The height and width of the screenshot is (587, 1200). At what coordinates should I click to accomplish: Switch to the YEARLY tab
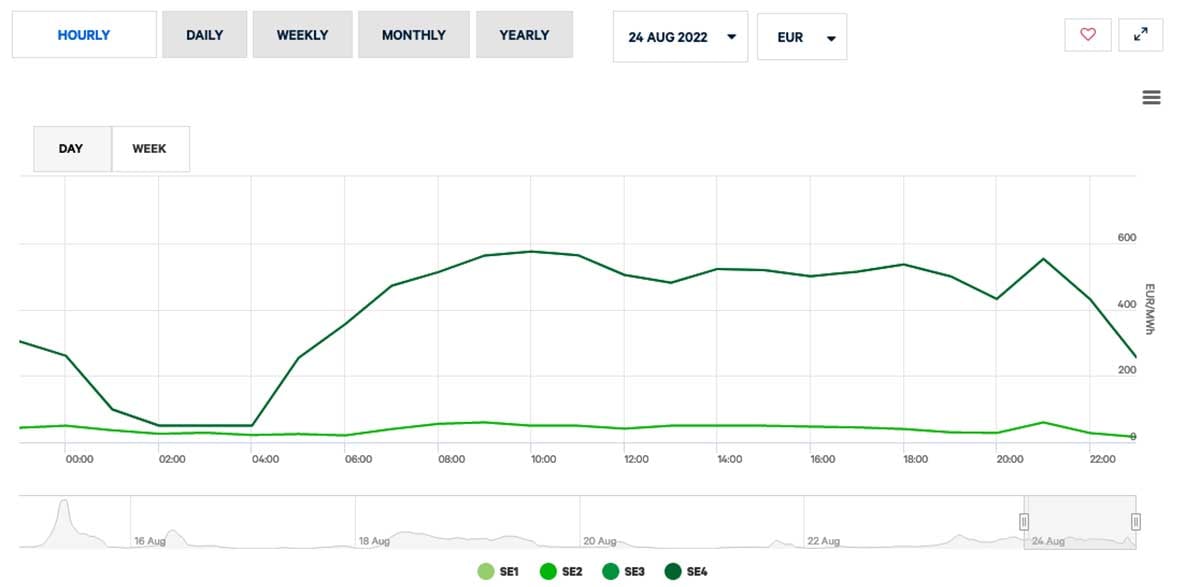(x=524, y=35)
